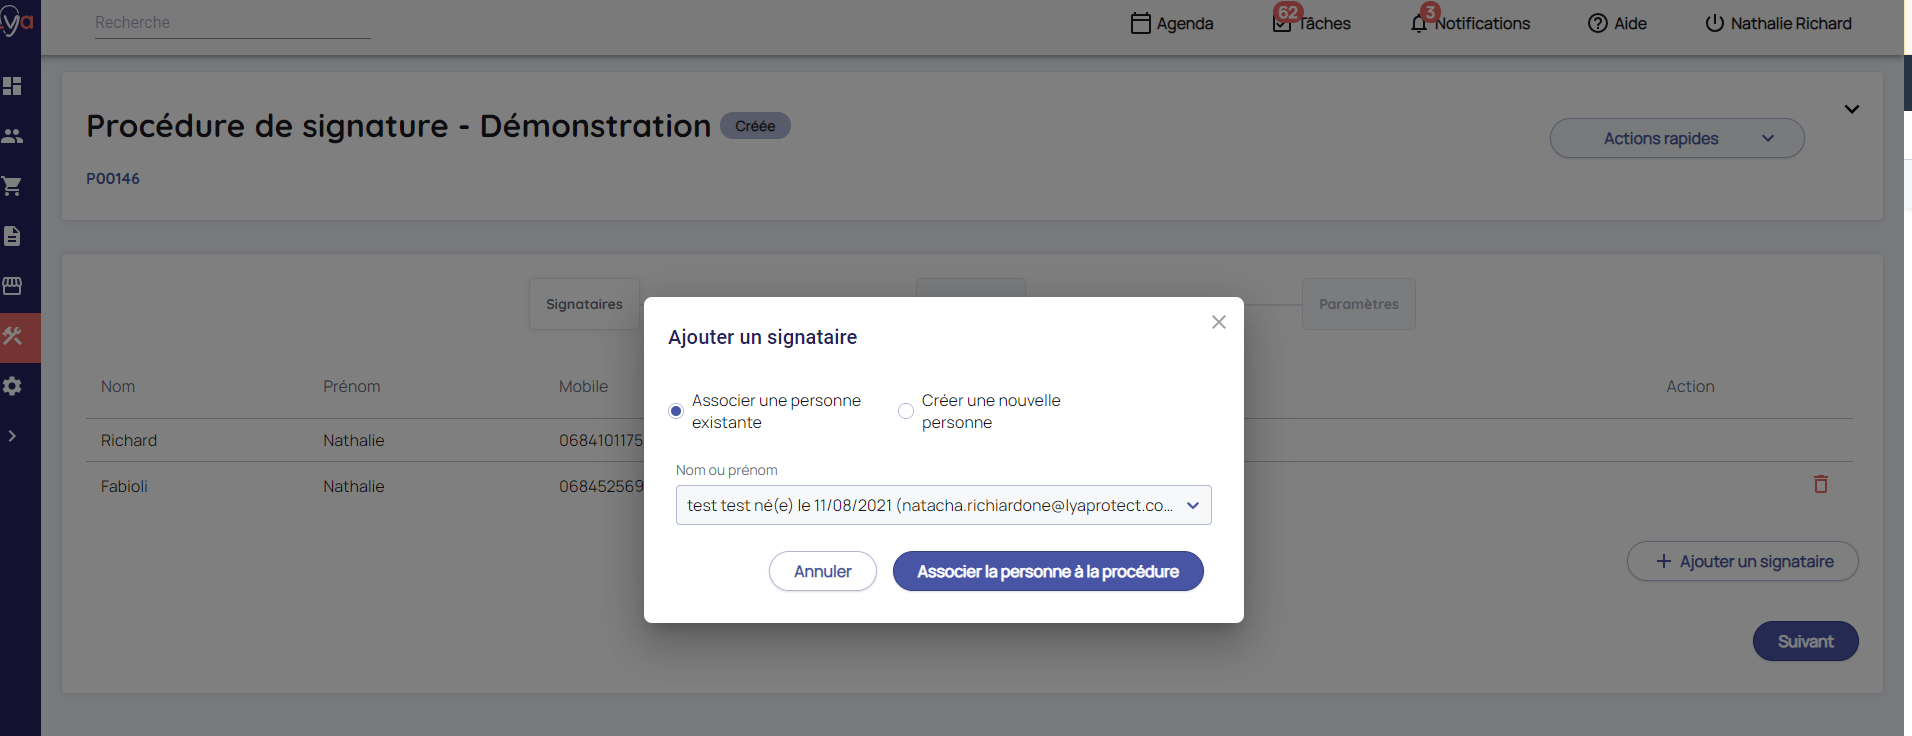Image resolution: width=1912 pixels, height=736 pixels.
Task: Delete the Fabioli signatory with trash icon
Action: [1820, 485]
